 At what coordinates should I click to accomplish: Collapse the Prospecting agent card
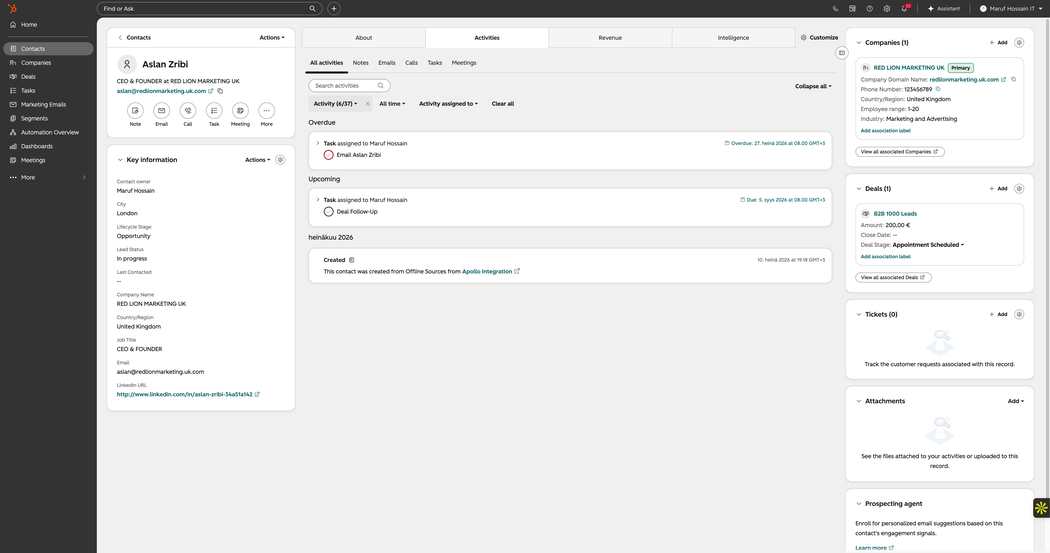point(858,503)
